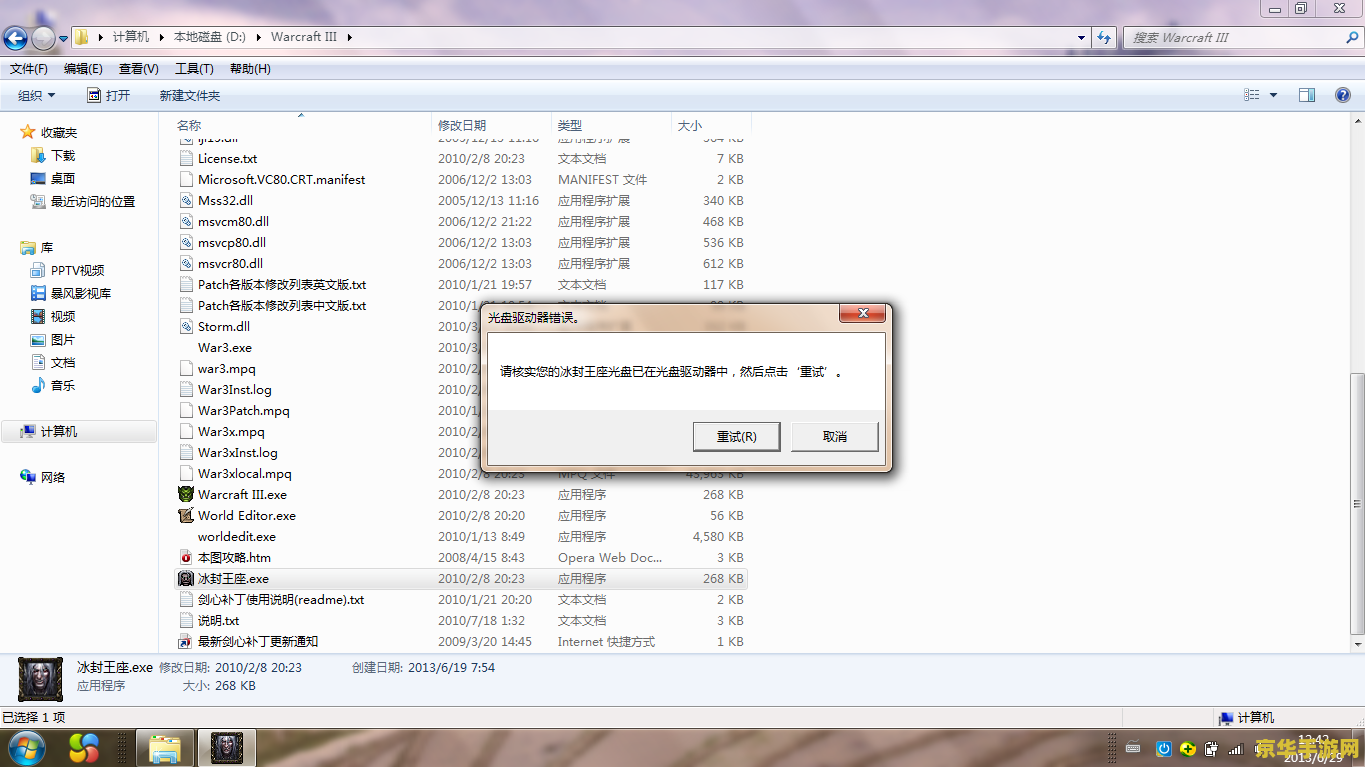Expand the view options dropdown arrow

point(1273,95)
